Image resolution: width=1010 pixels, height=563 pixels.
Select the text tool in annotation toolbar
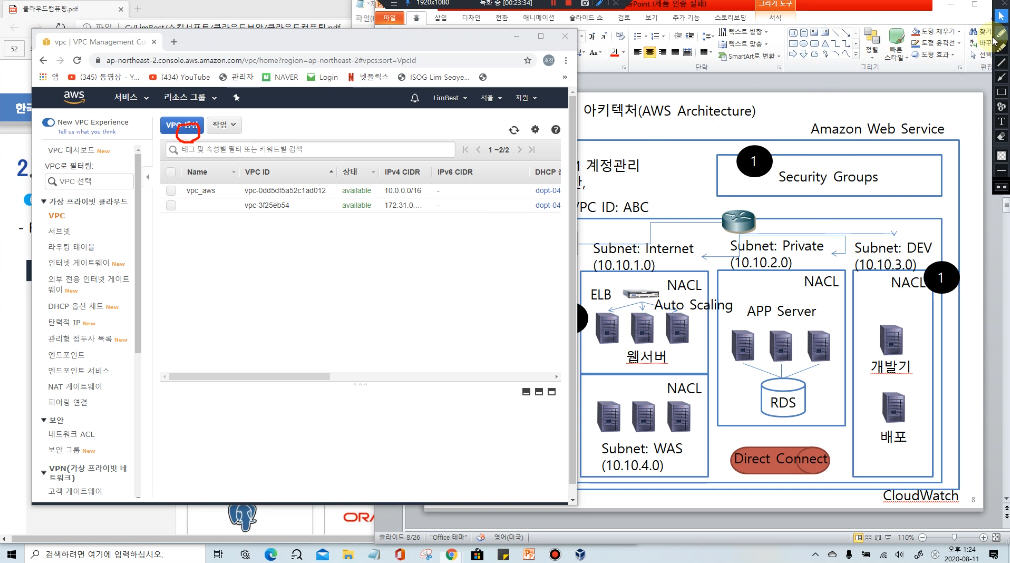[x=1001, y=122]
